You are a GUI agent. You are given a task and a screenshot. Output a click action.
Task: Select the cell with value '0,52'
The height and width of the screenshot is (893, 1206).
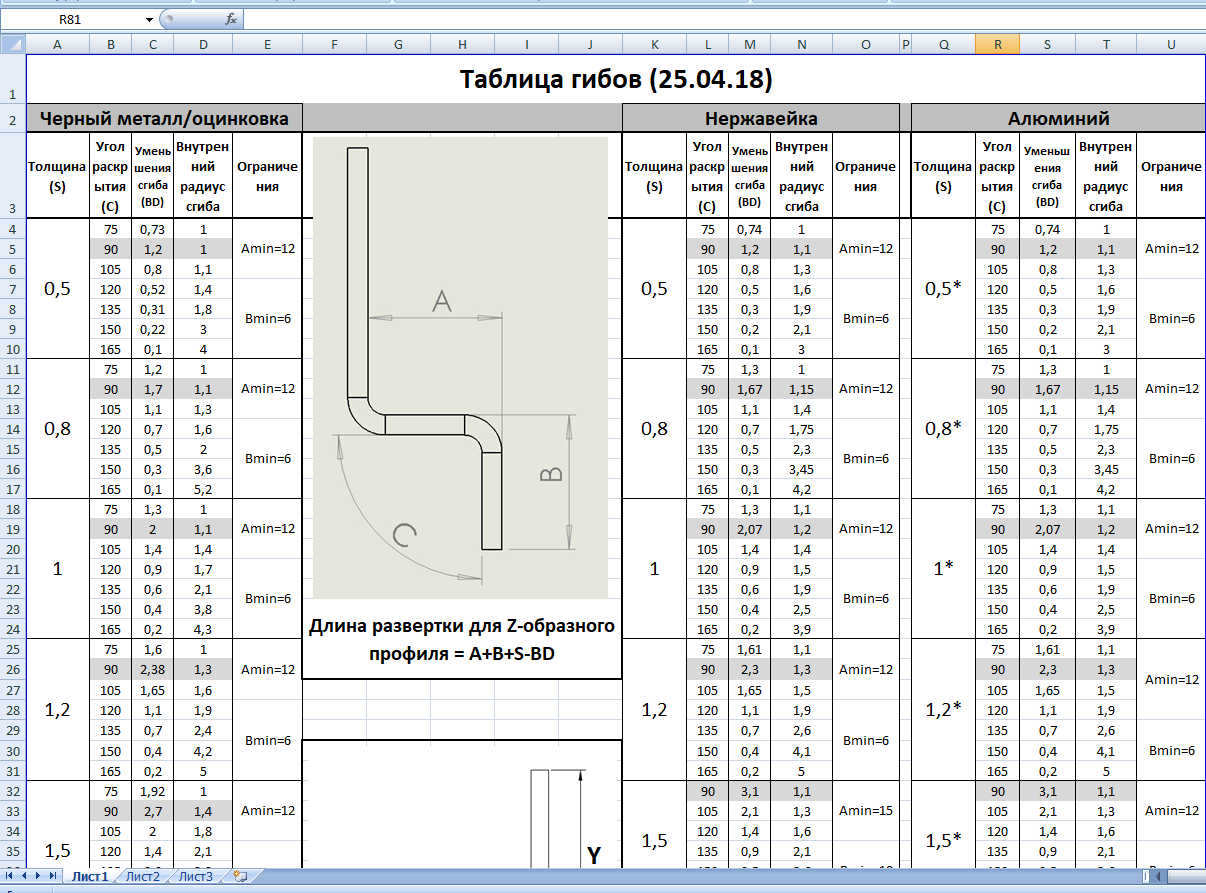click(152, 289)
